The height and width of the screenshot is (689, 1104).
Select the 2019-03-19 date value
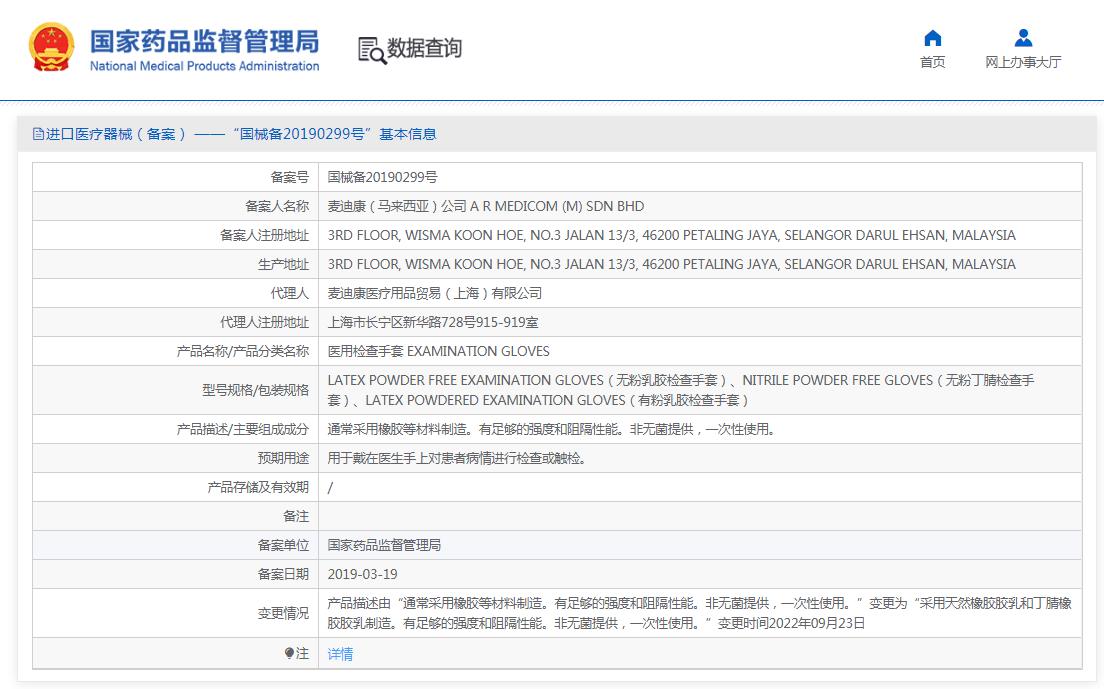coord(362,574)
